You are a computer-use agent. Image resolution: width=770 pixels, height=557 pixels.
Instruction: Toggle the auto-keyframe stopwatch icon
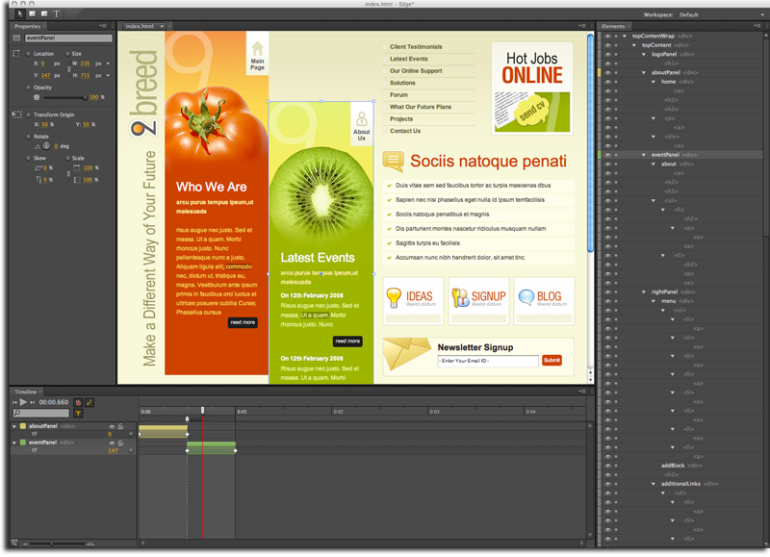pyautogui.click(x=78, y=402)
